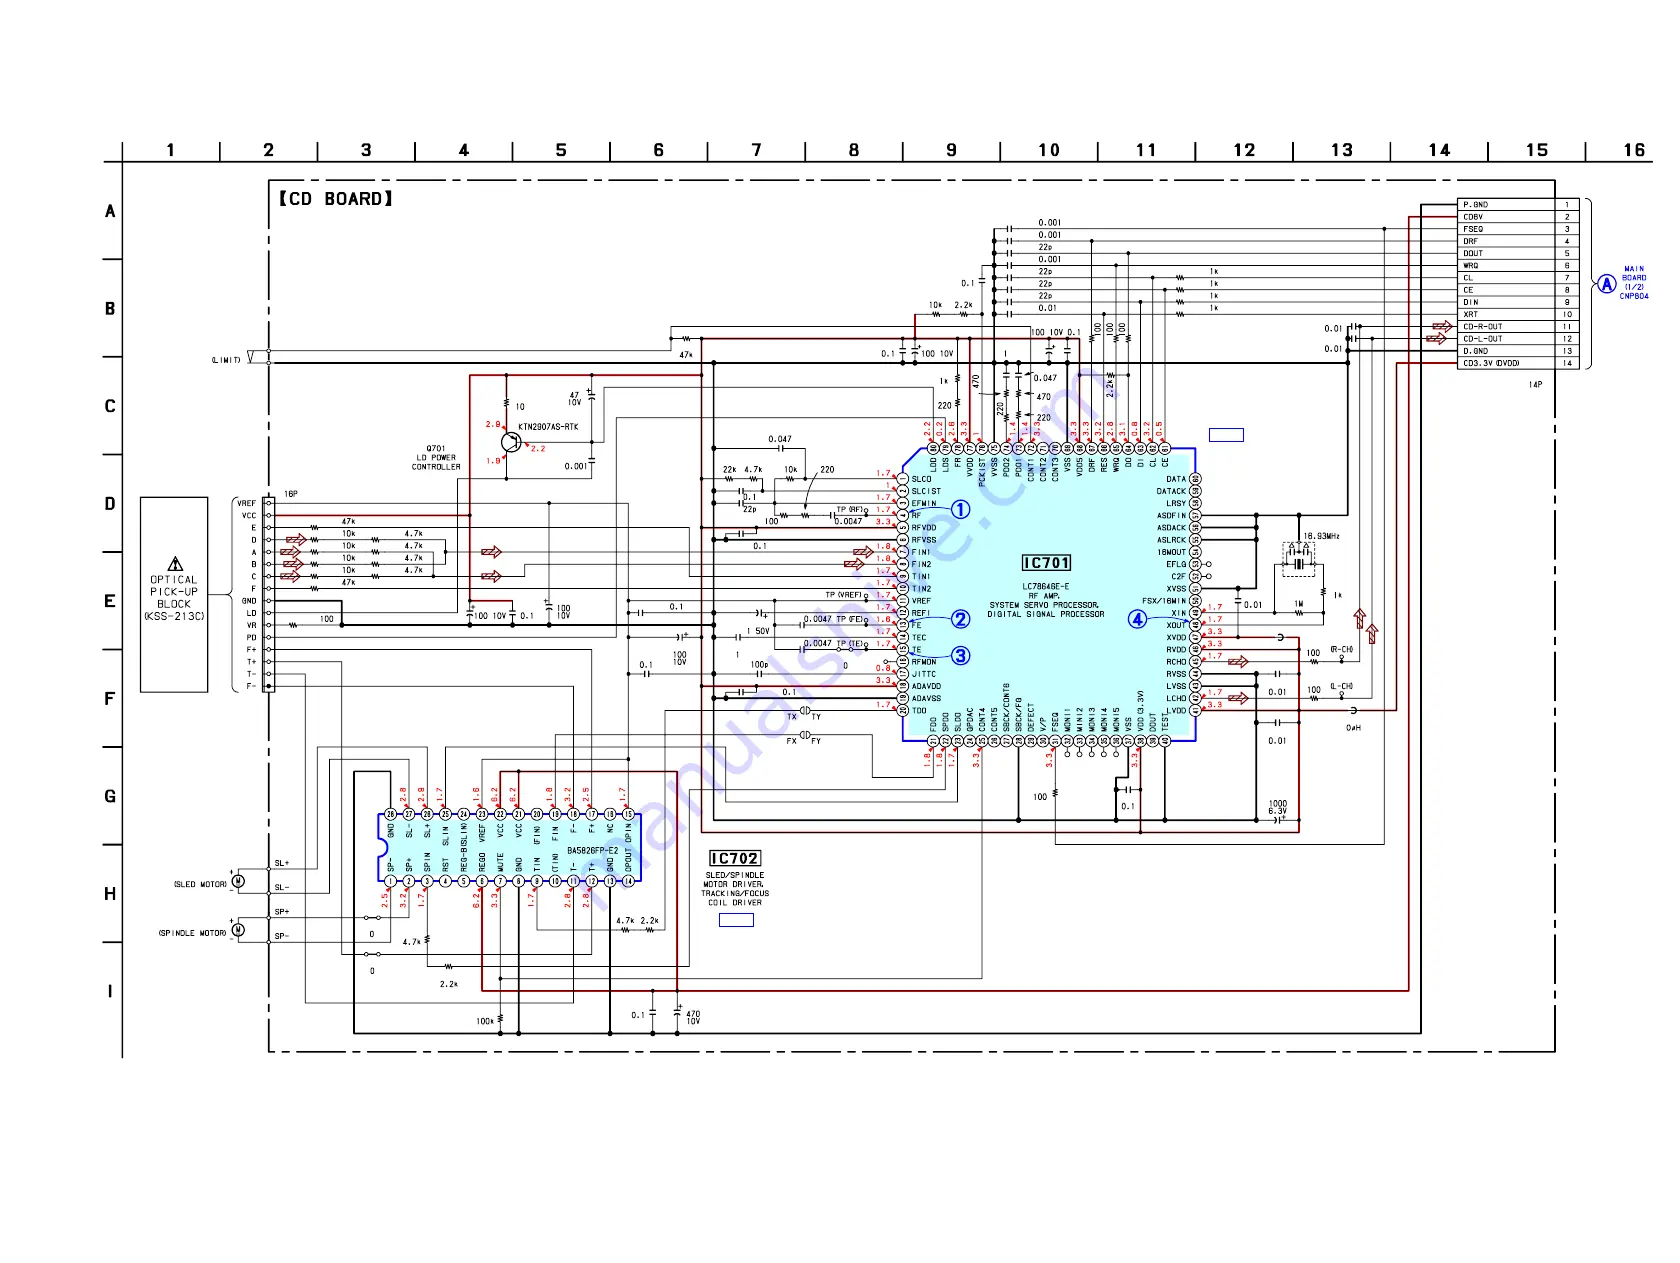Click the small blue rectangle above IC701's DATA pin
Screen dimensions: 1680x1263
point(1226,435)
